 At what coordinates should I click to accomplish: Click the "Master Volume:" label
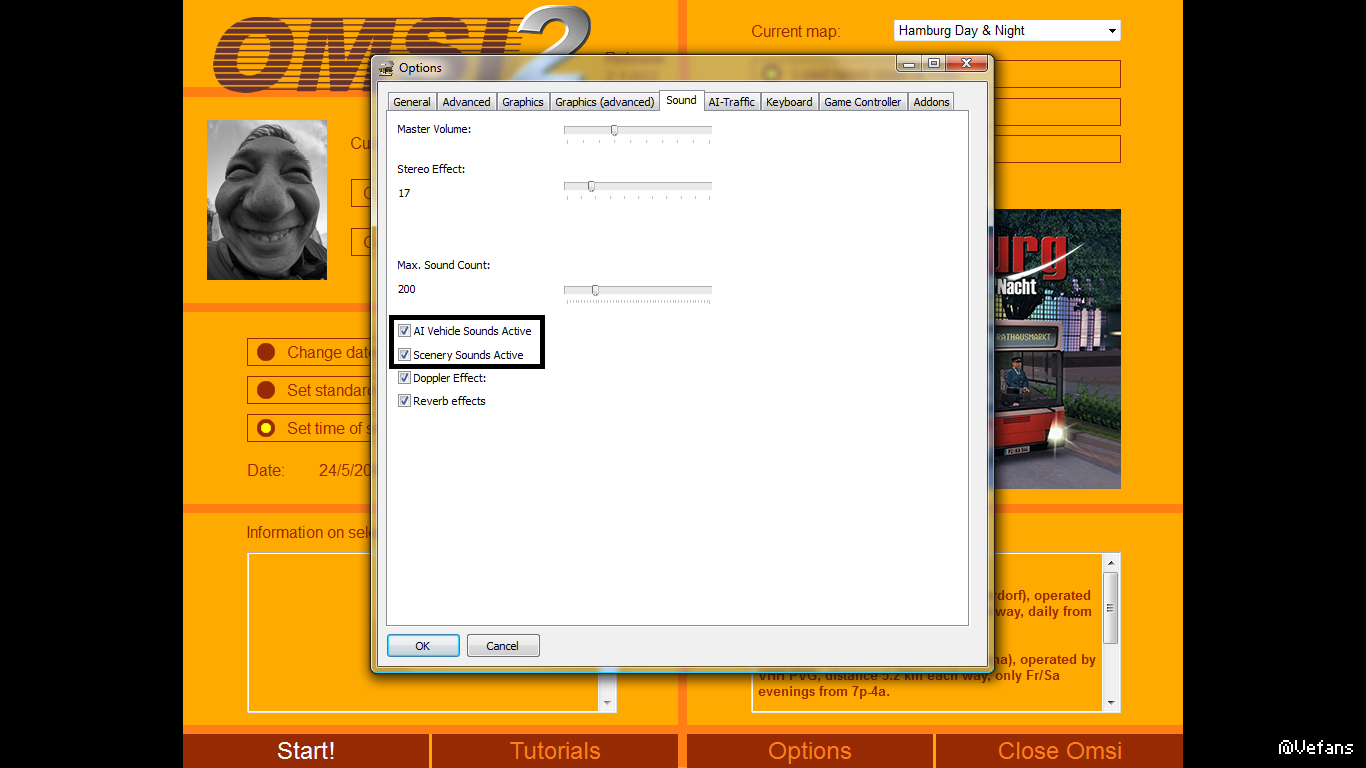(x=434, y=129)
